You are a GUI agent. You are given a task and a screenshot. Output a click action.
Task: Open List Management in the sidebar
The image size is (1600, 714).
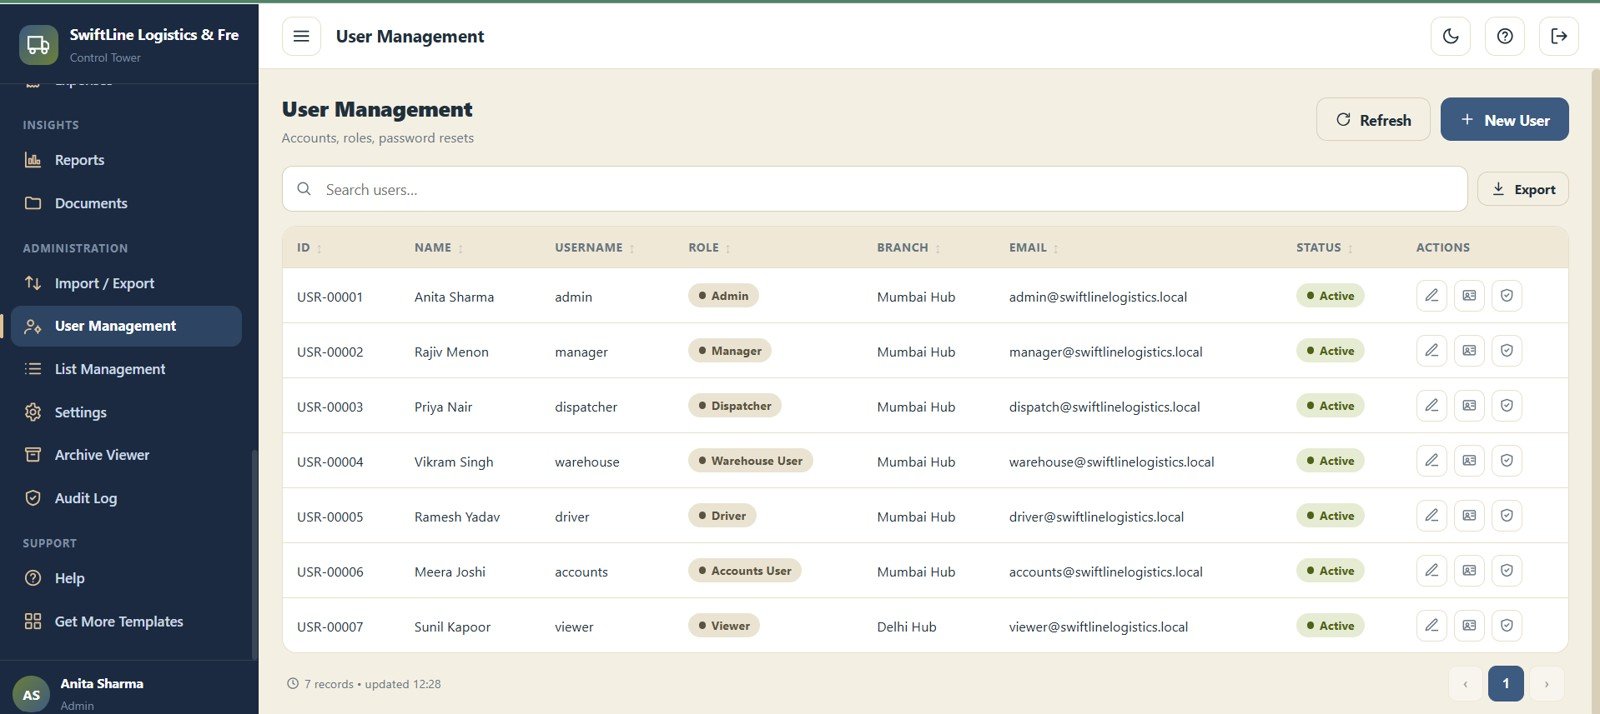tap(126, 369)
